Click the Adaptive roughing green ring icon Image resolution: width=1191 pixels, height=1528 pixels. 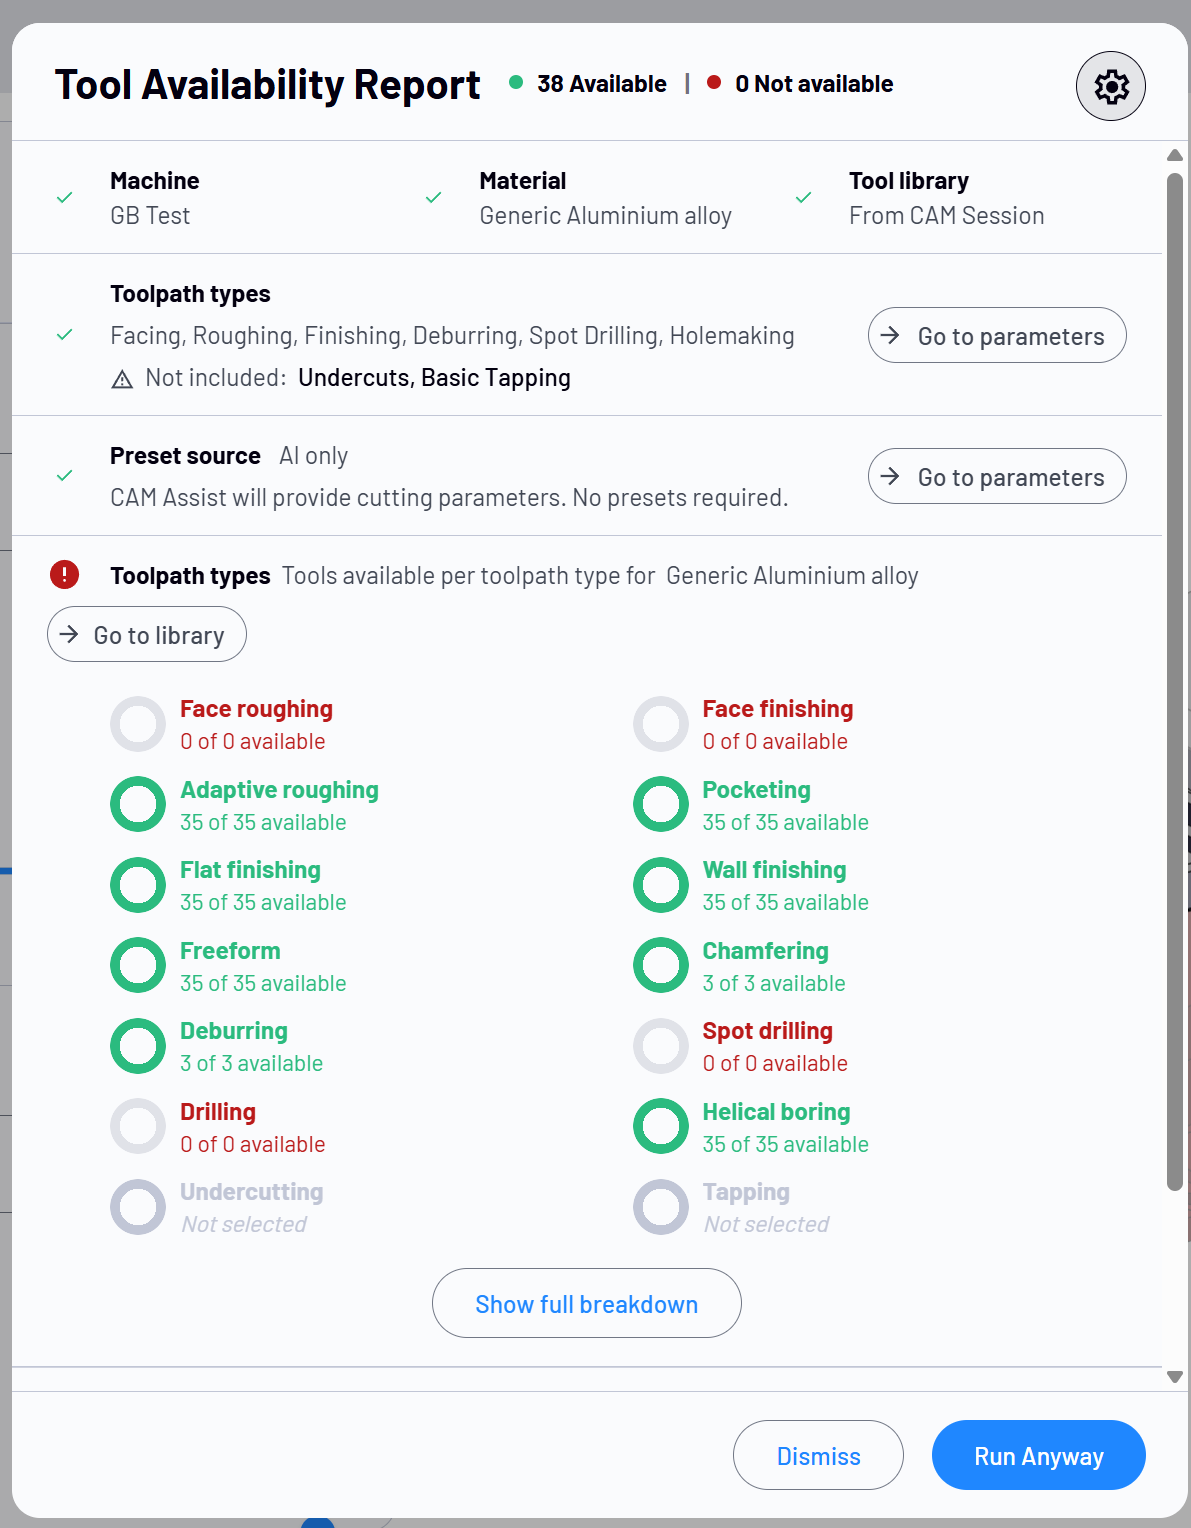138,804
